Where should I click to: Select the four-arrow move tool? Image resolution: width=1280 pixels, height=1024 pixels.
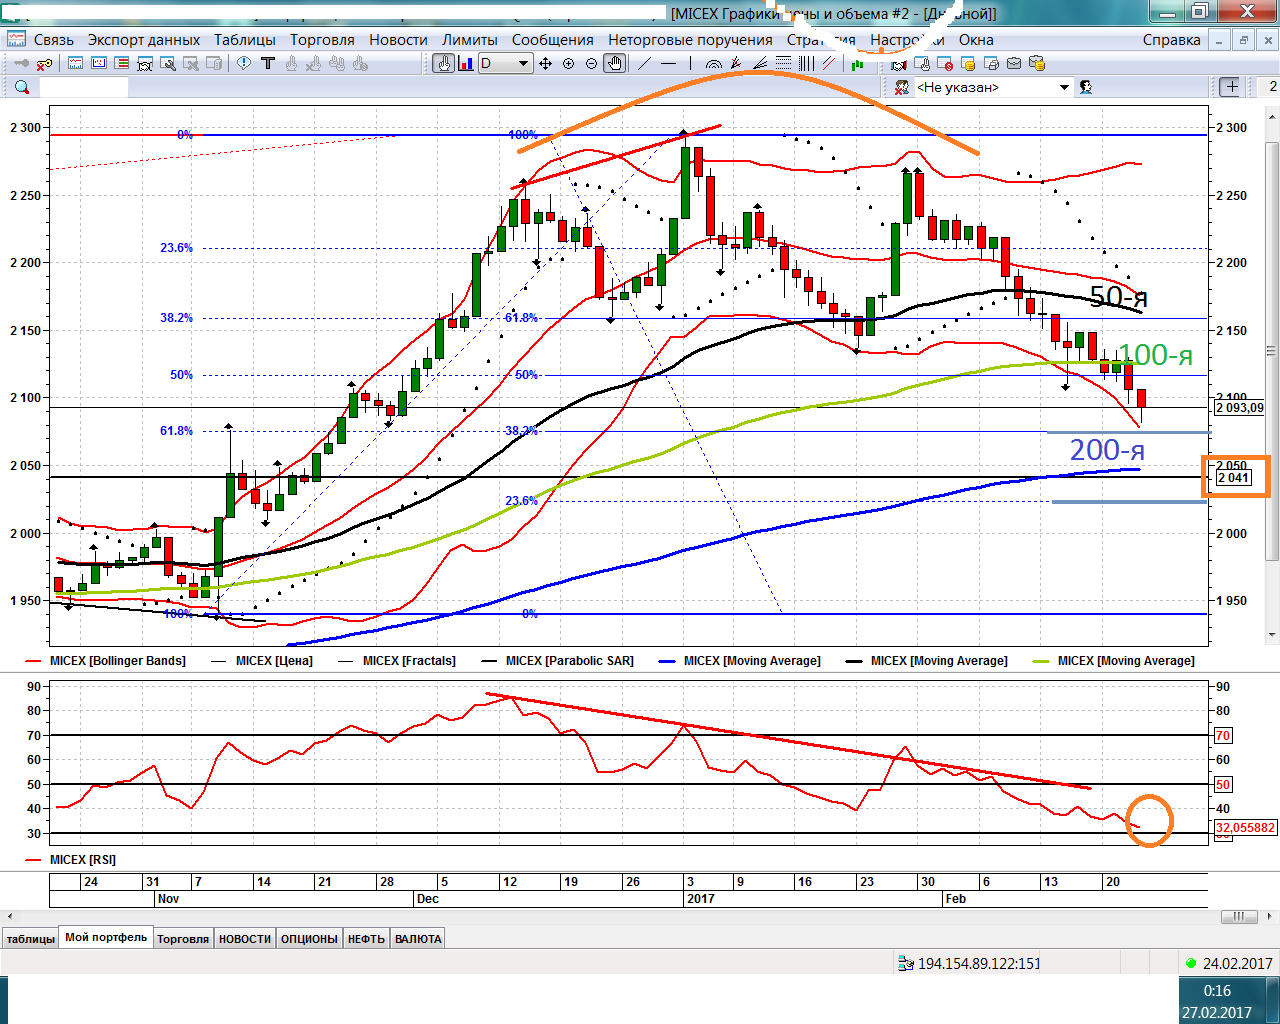point(545,63)
